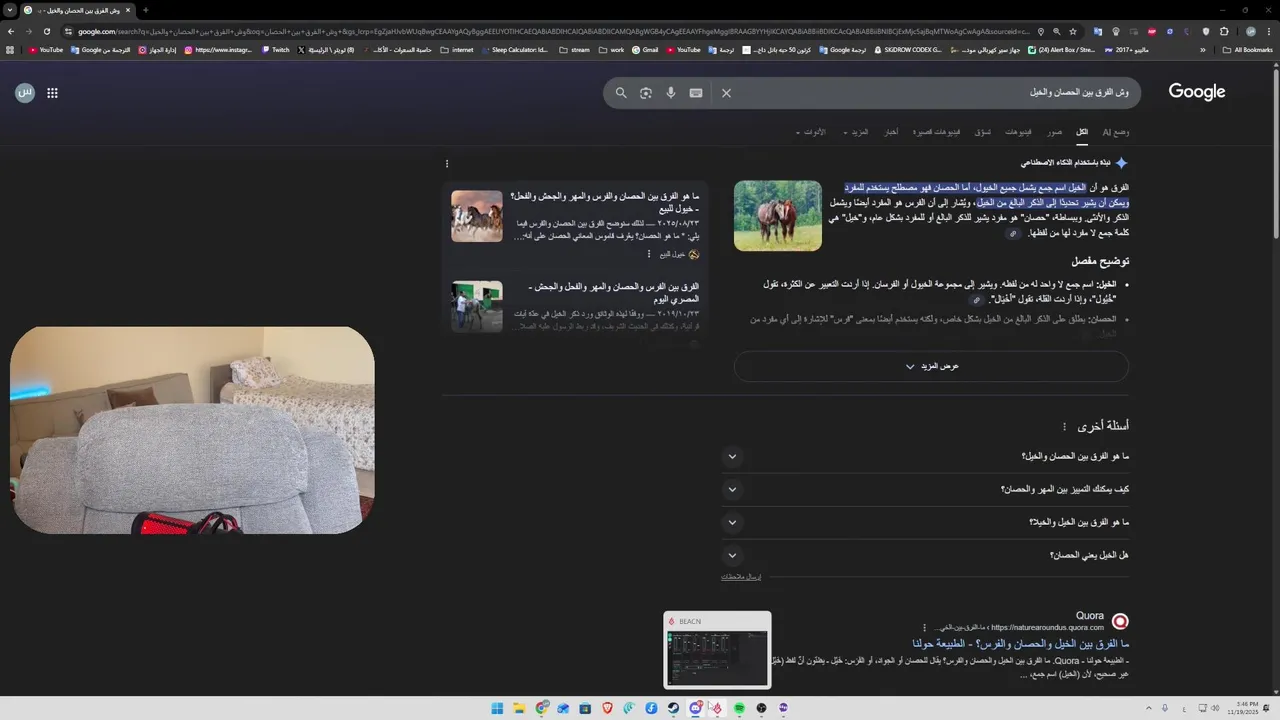1280x720 pixels.
Task: Switch to the فيديوهات videos tab
Action: [x=1018, y=132]
